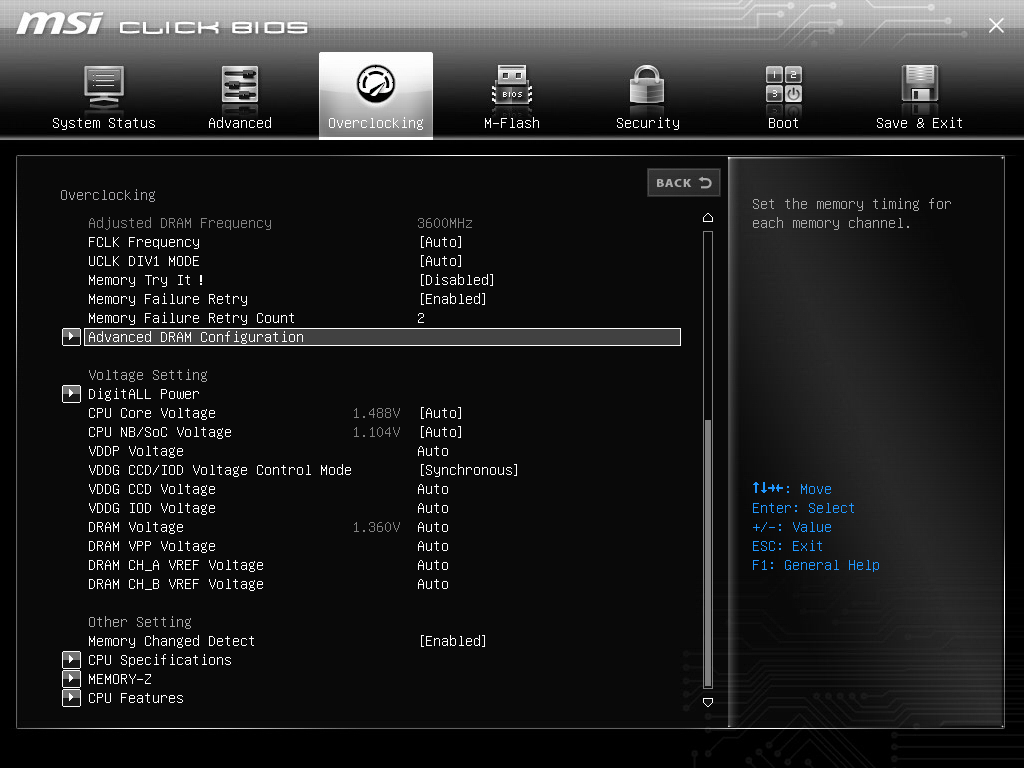This screenshot has width=1024, height=768.
Task: Edit VDDG IOD Voltage Auto field
Action: [433, 508]
